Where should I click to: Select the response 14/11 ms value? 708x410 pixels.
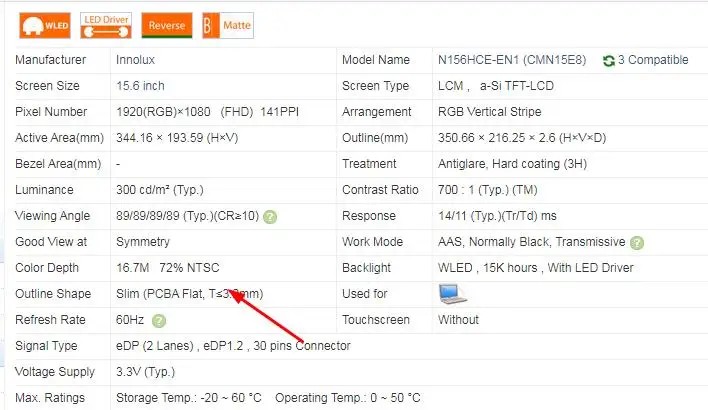click(x=497, y=216)
